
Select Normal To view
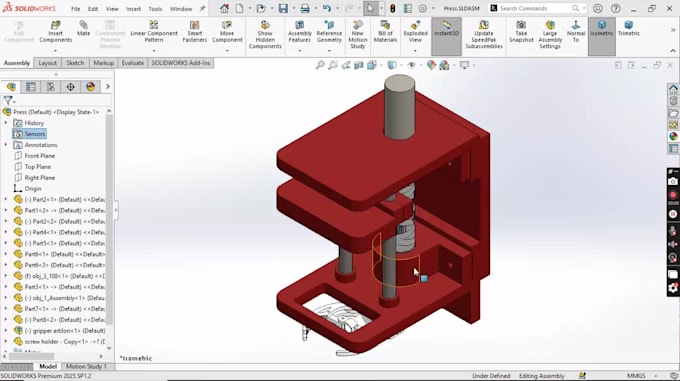[575, 32]
